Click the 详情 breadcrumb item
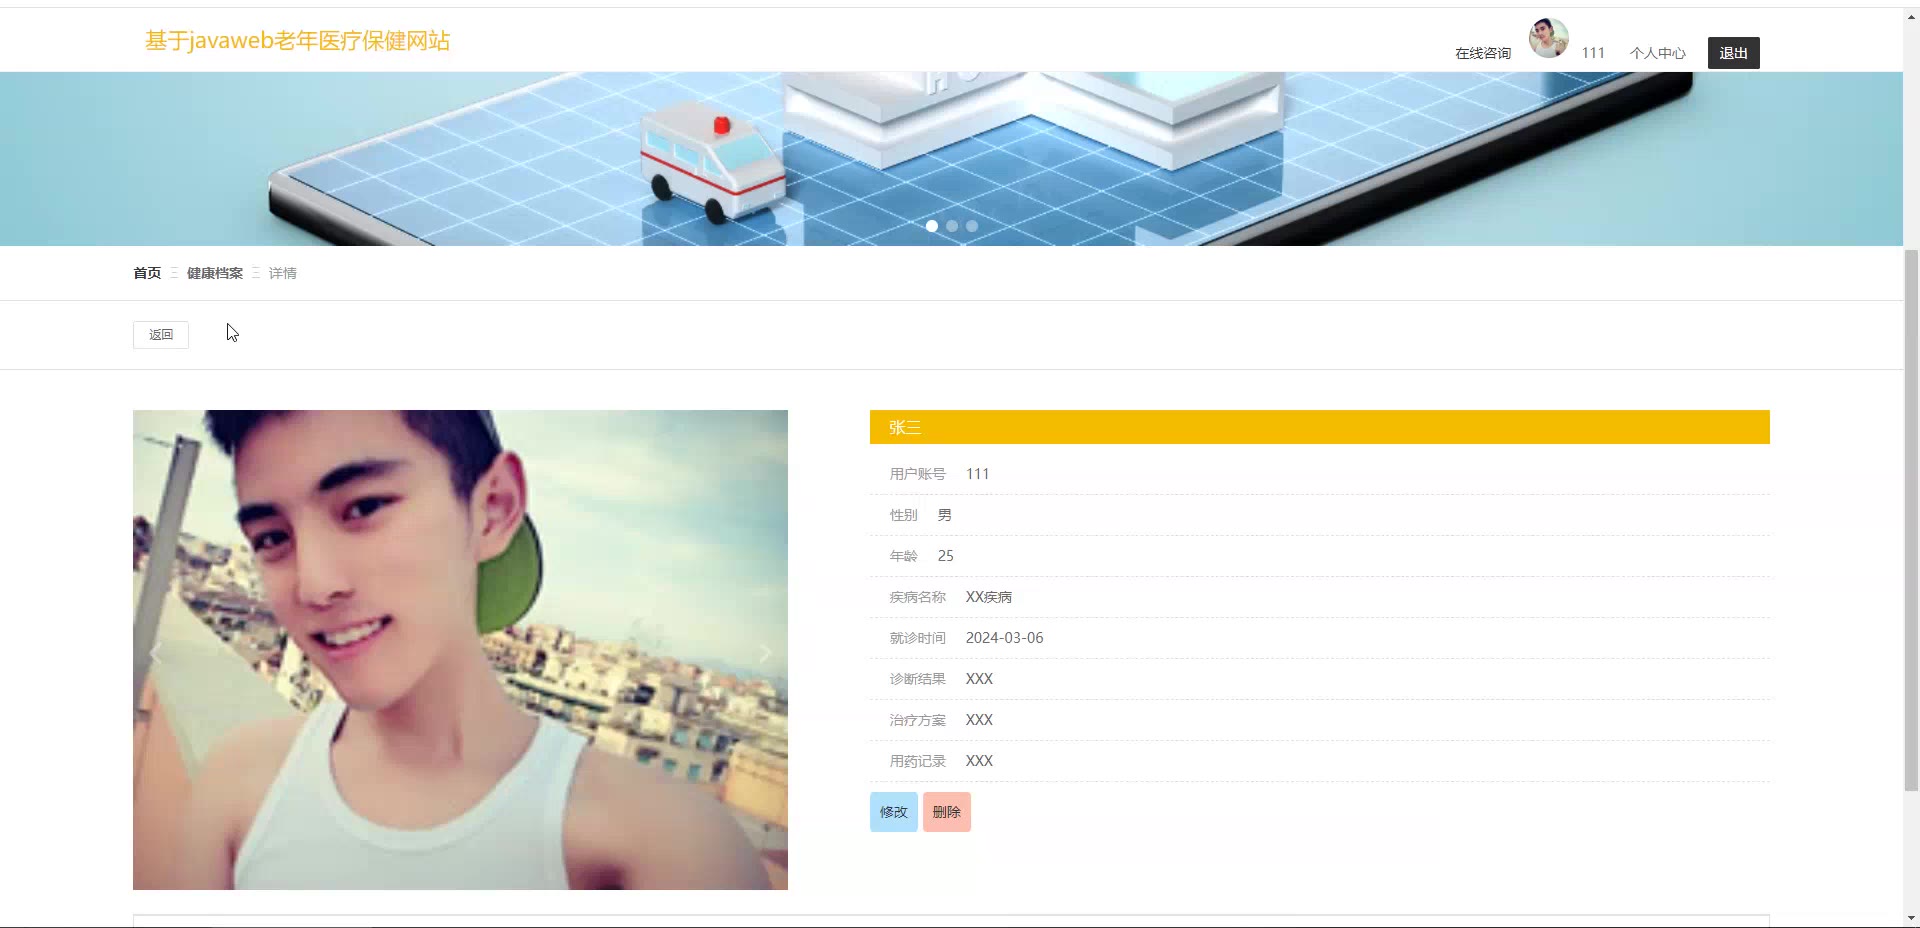Image resolution: width=1920 pixels, height=928 pixels. click(x=283, y=273)
